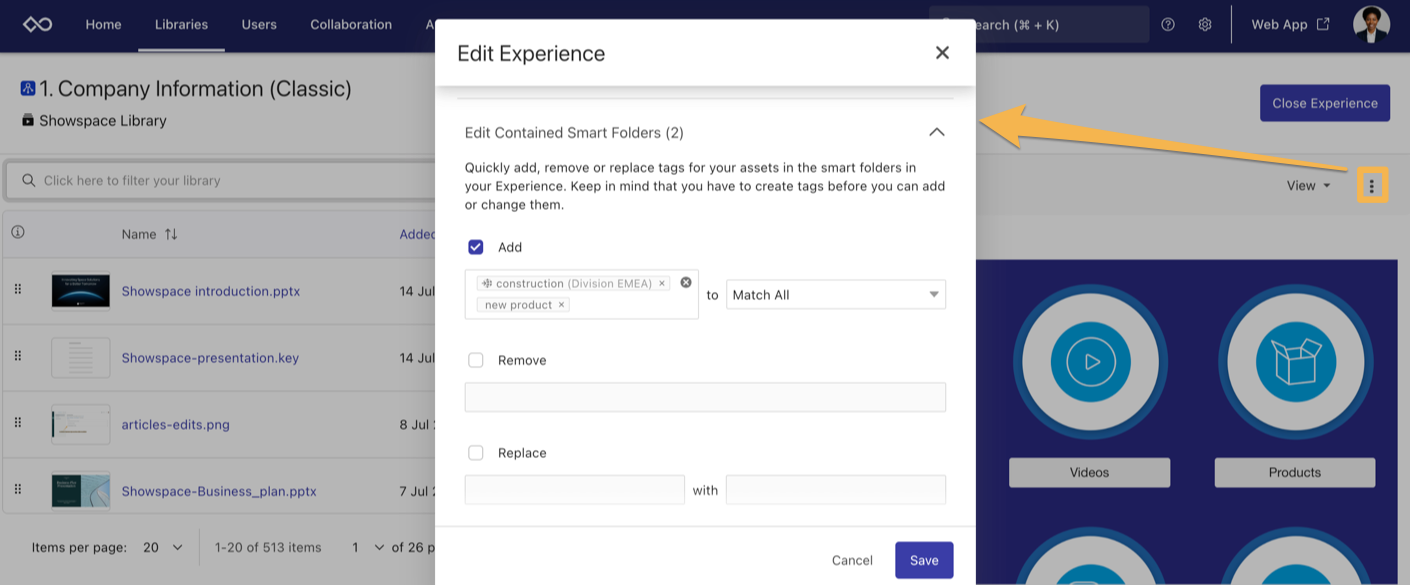The image size is (1410, 585).
Task: Enable the Remove checkbox
Action: pyautogui.click(x=476, y=360)
